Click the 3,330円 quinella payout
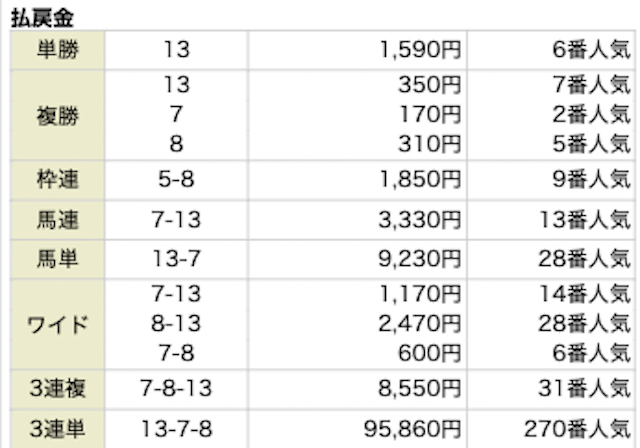The image size is (640, 448). coord(420,220)
